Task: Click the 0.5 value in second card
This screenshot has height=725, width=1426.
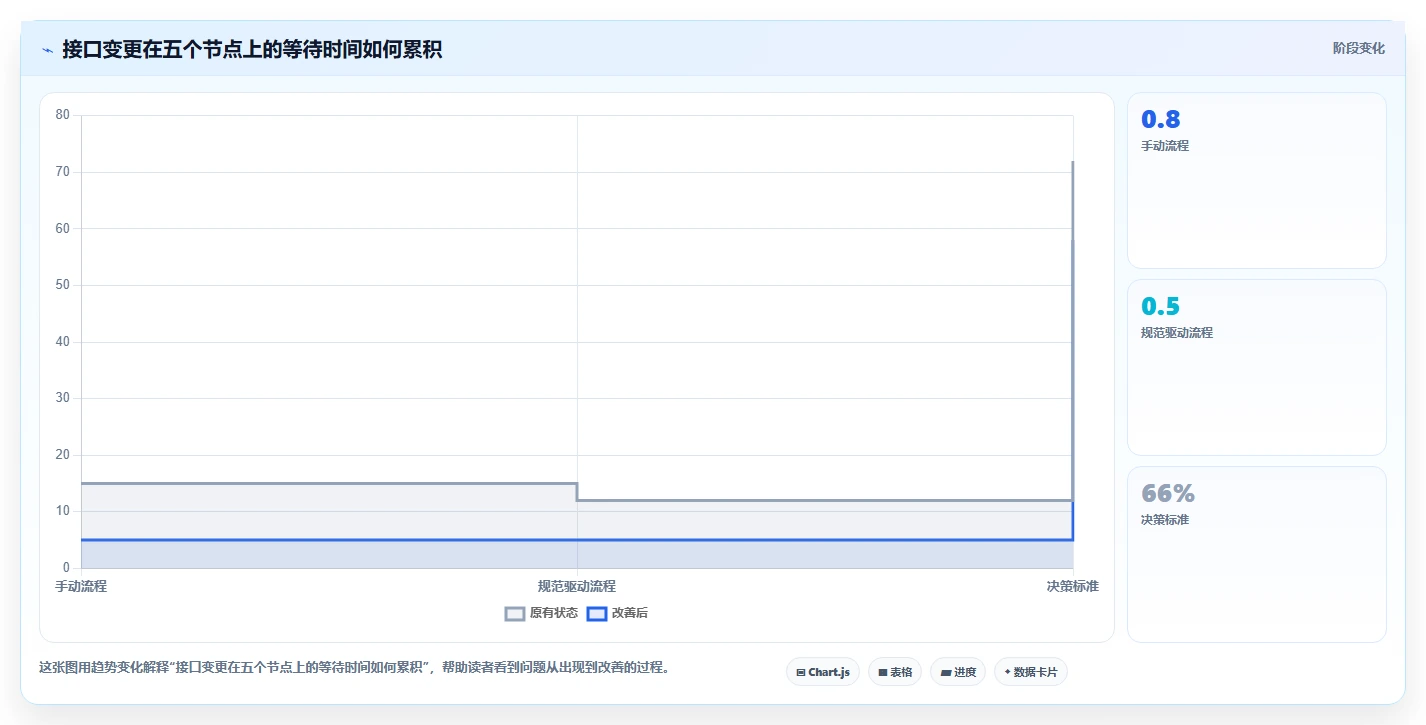Action: [x=1161, y=306]
